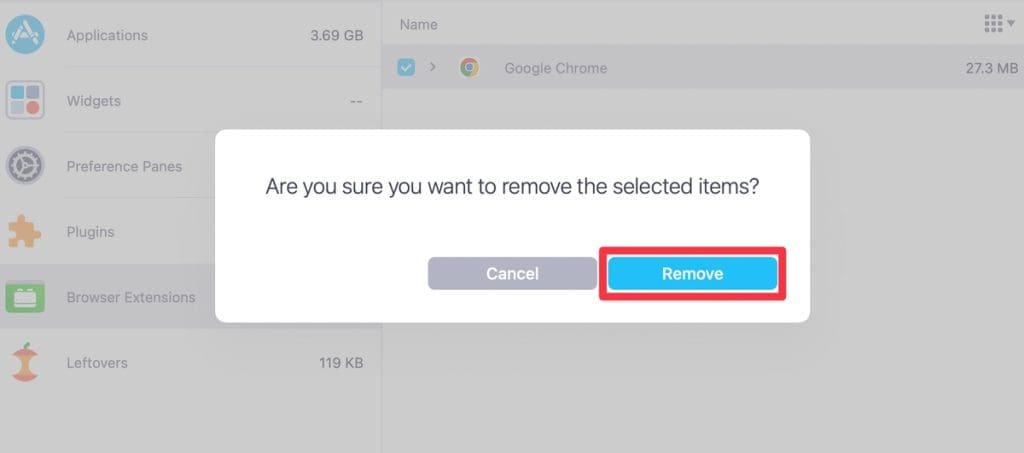1024x453 pixels.
Task: Confirm removal with the Remove button
Action: [692, 273]
